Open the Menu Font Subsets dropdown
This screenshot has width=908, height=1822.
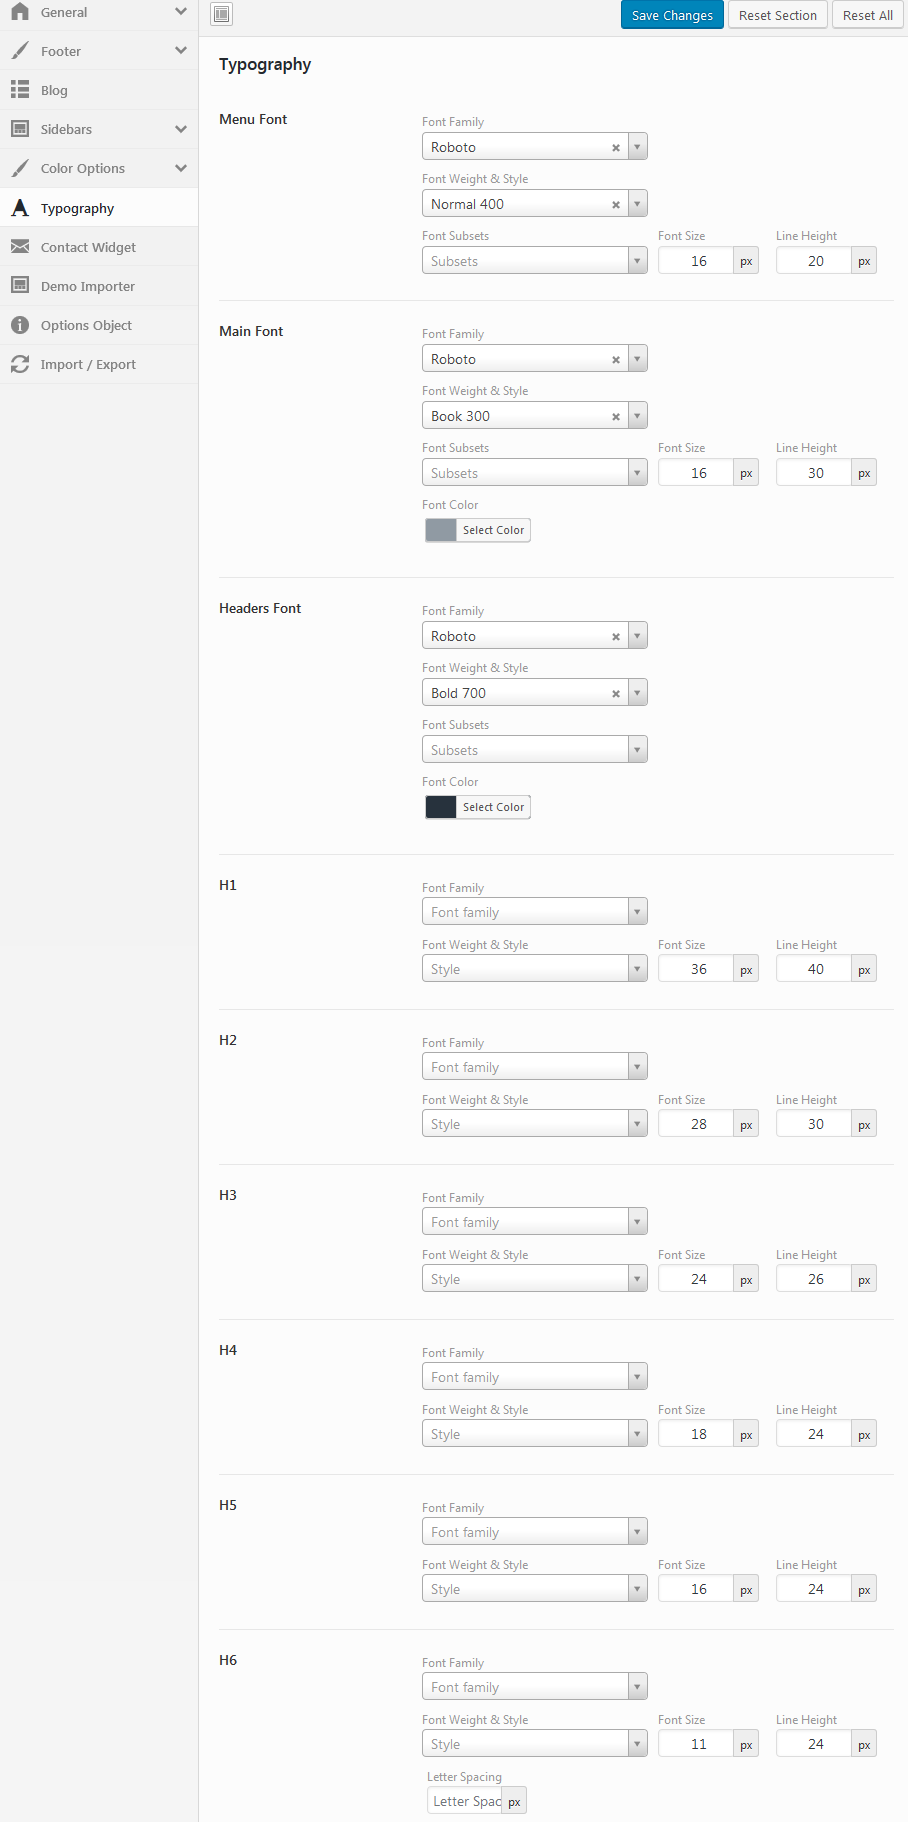pos(534,261)
